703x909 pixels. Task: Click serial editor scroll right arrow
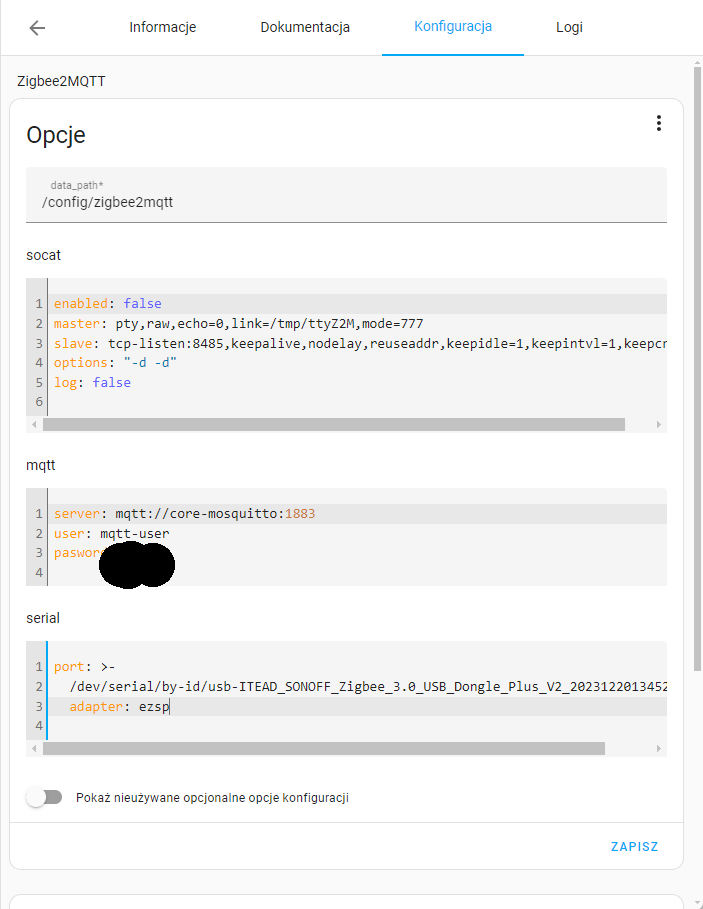[x=659, y=748]
